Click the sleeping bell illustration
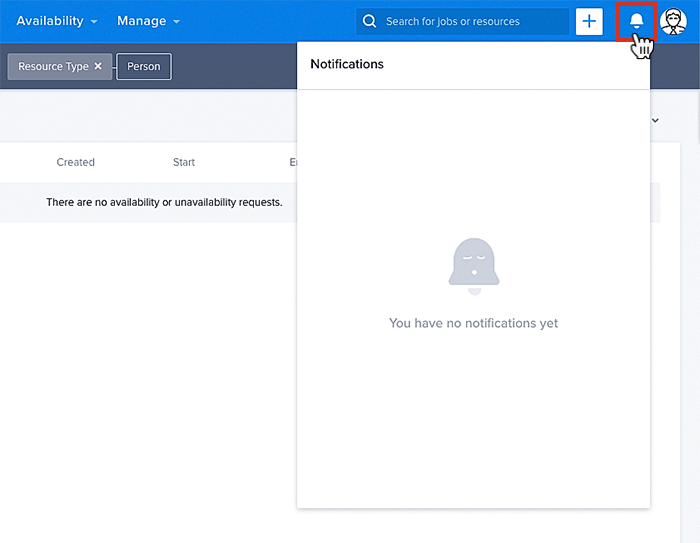The width and height of the screenshot is (700, 543). [x=474, y=266]
